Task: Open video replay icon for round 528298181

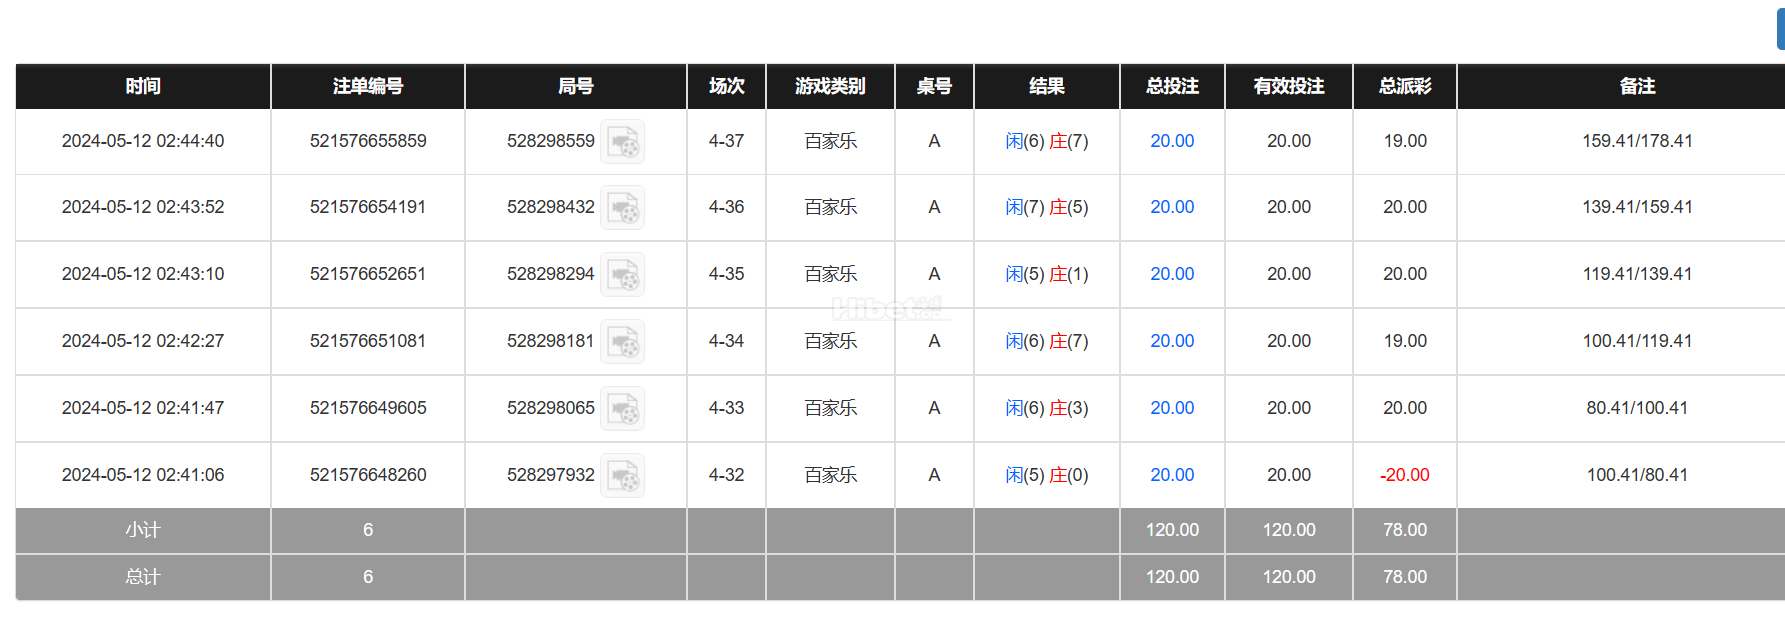Action: [622, 341]
